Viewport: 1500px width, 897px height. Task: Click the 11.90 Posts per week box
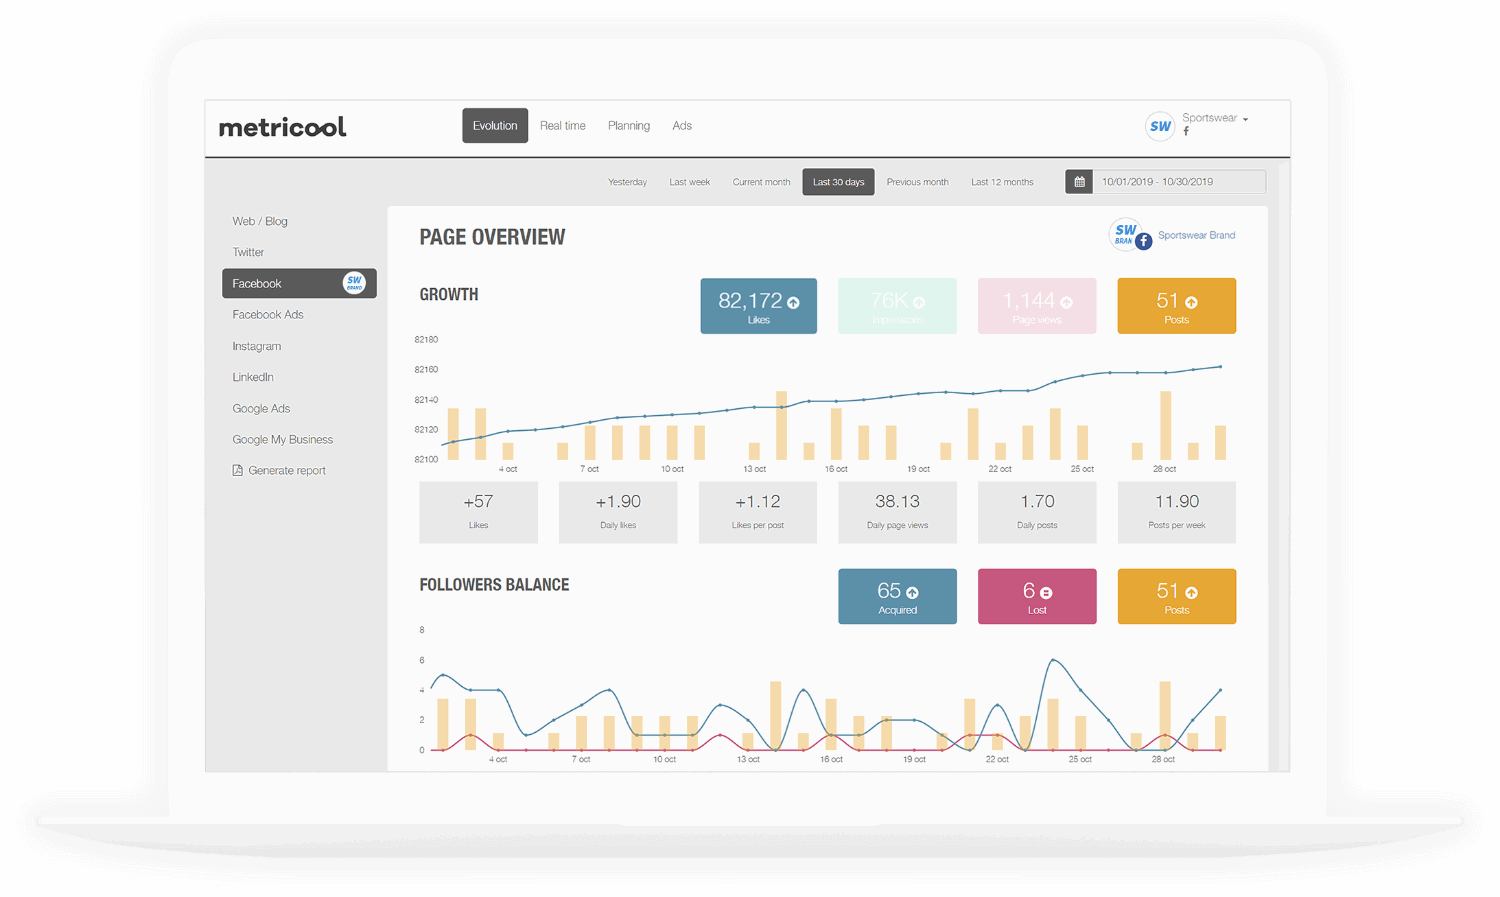click(x=1176, y=512)
